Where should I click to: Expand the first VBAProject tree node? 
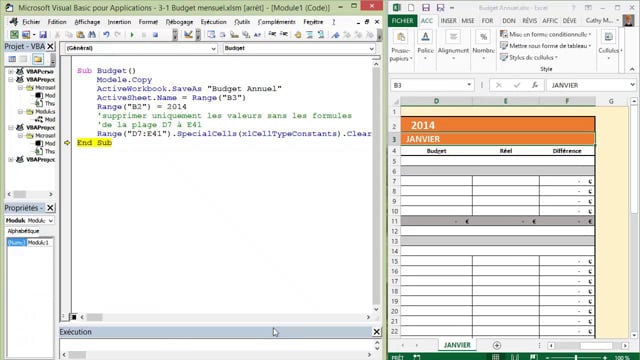(11, 71)
